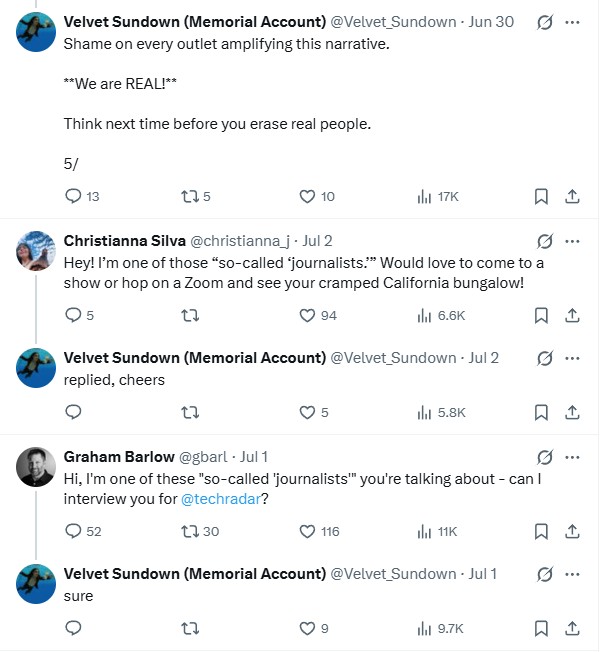Reply to Graham Barlow's tweet
This screenshot has width=604, height=652.
[73, 531]
